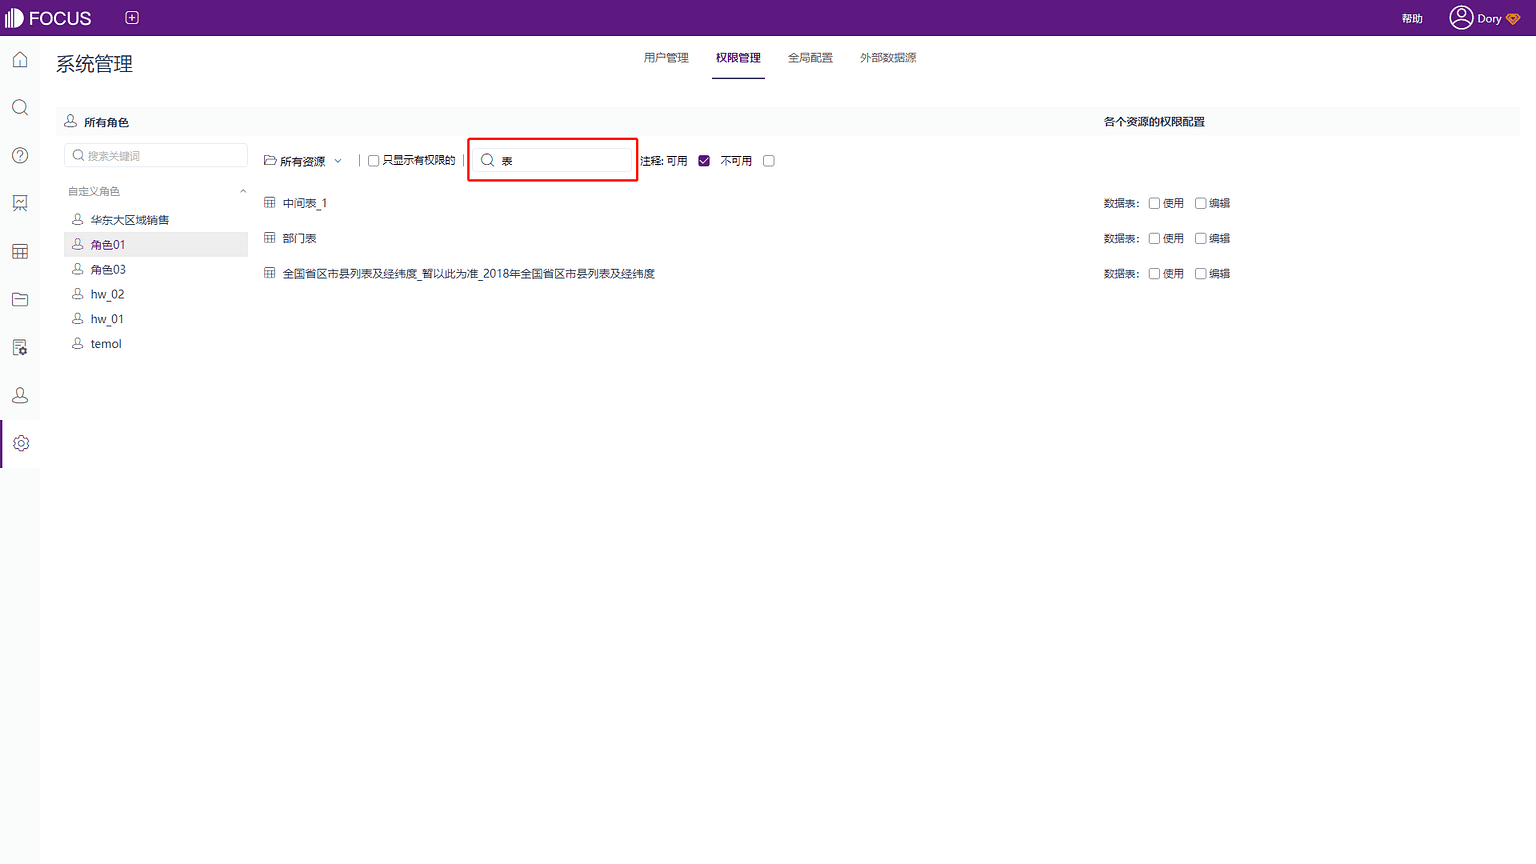Click the Dory username
1536x864 pixels.
pyautogui.click(x=1489, y=19)
